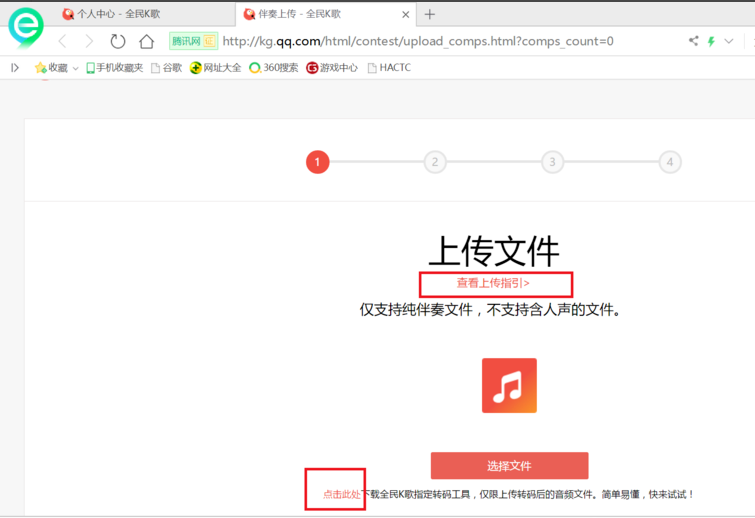
Task: Click the 点击此处 download link
Action: click(x=341, y=494)
